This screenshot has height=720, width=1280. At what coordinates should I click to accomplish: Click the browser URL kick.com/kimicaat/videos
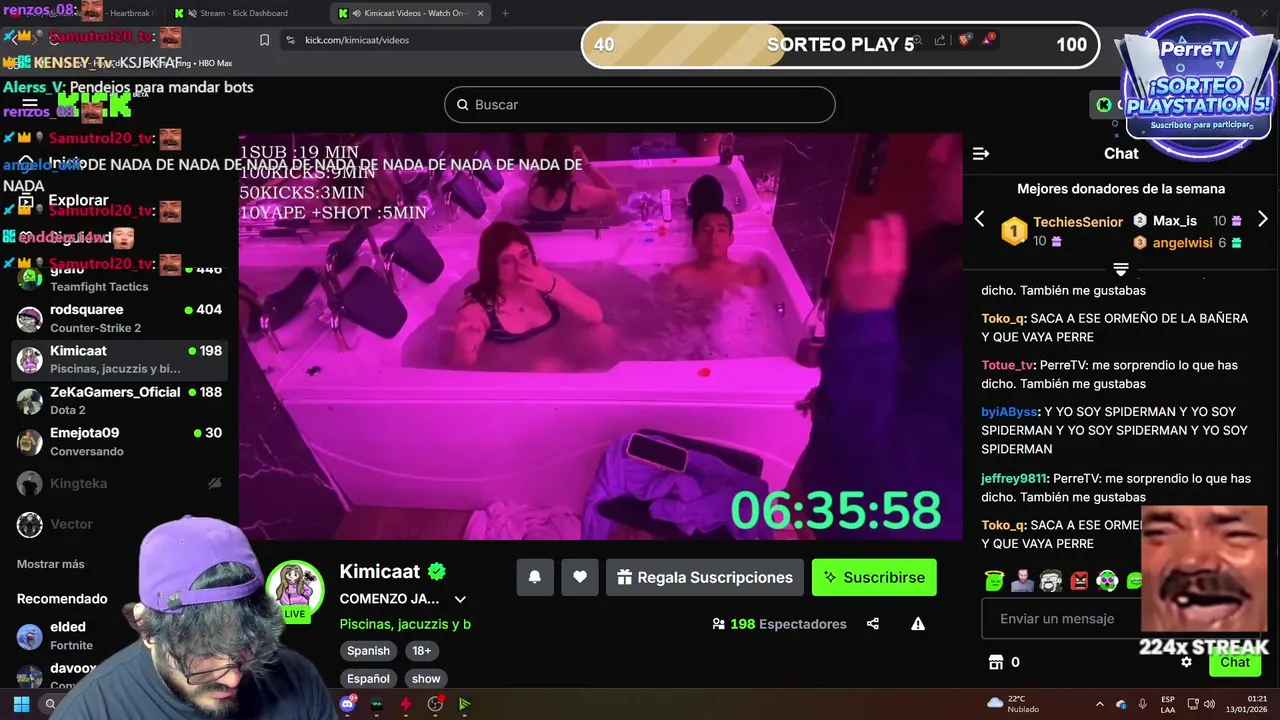point(357,40)
